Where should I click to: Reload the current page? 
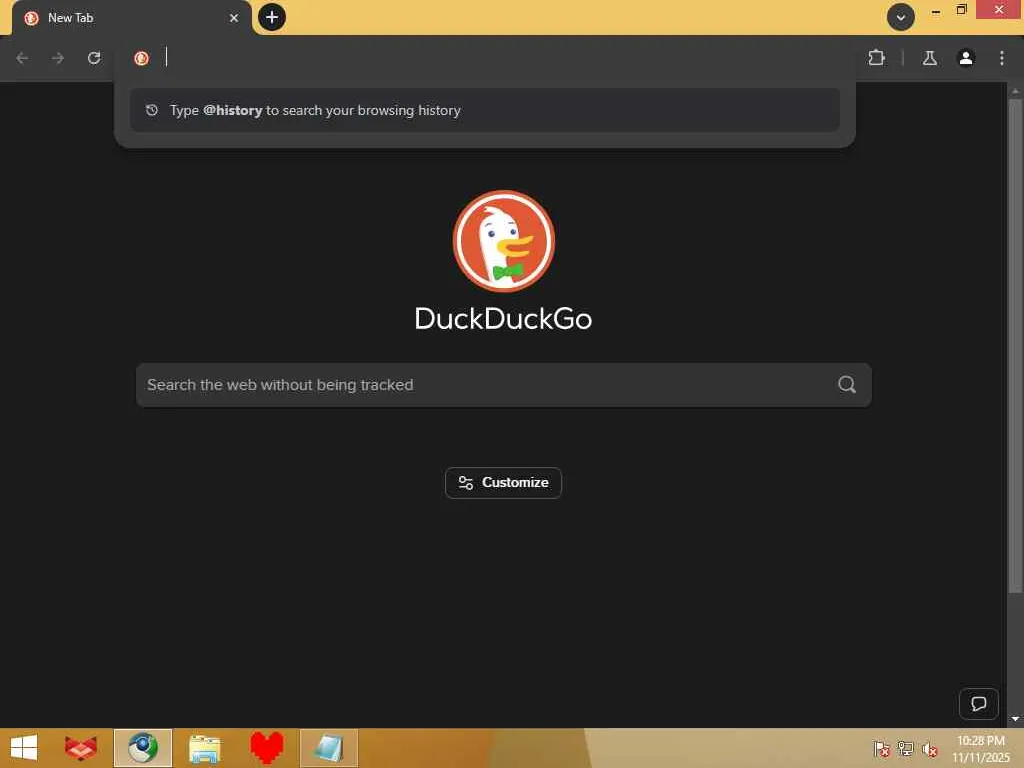click(94, 58)
